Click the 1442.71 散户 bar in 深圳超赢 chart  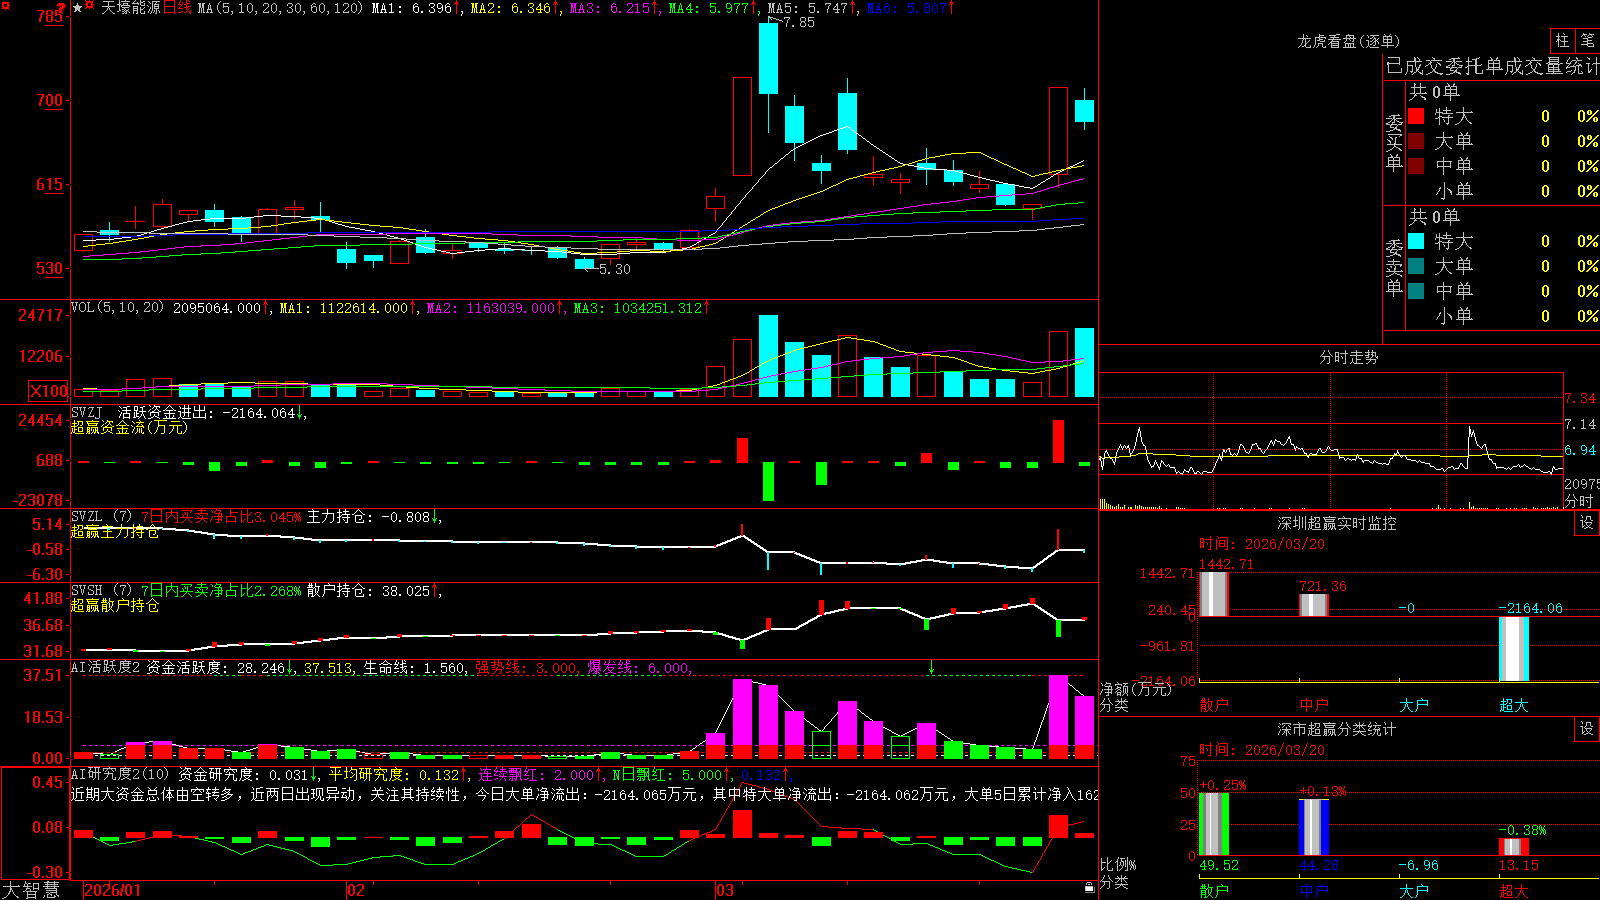click(1213, 593)
